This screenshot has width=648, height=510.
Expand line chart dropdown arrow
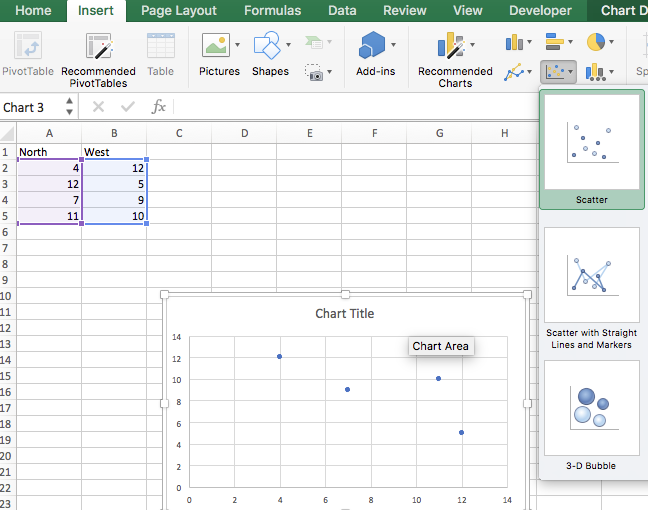pos(529,72)
